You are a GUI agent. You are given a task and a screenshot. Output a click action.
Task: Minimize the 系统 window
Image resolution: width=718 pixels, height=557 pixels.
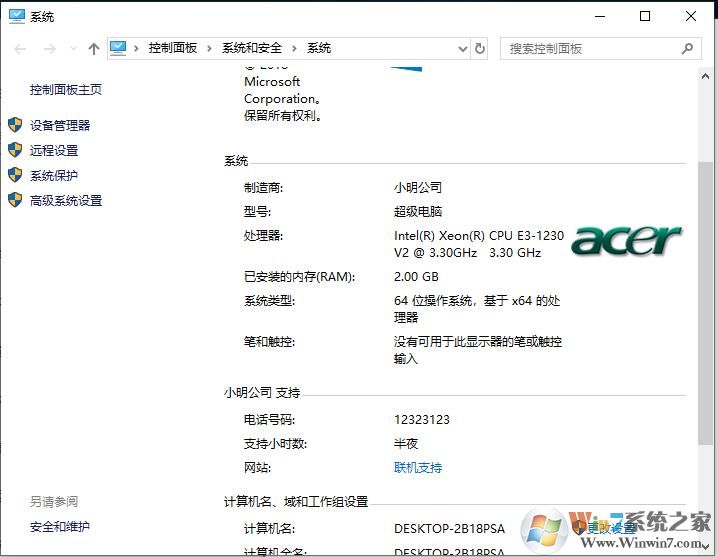tap(600, 16)
